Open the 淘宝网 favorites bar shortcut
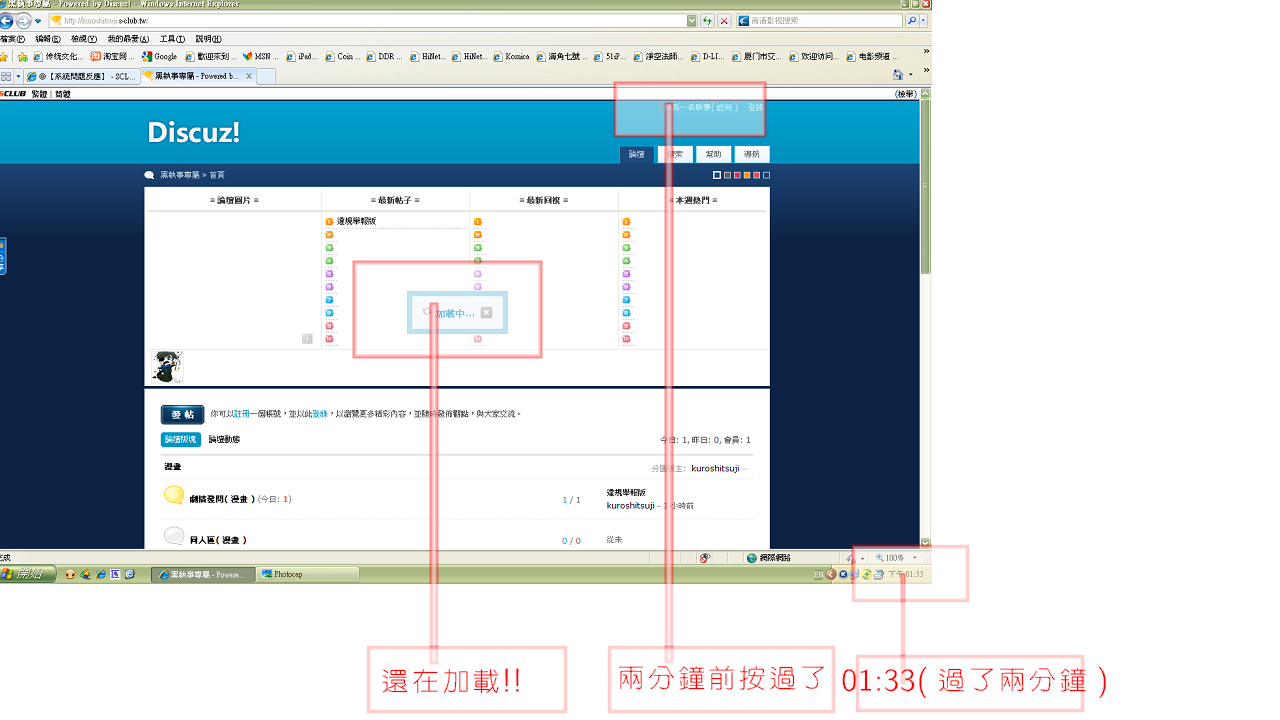1280x720 pixels. [112, 57]
